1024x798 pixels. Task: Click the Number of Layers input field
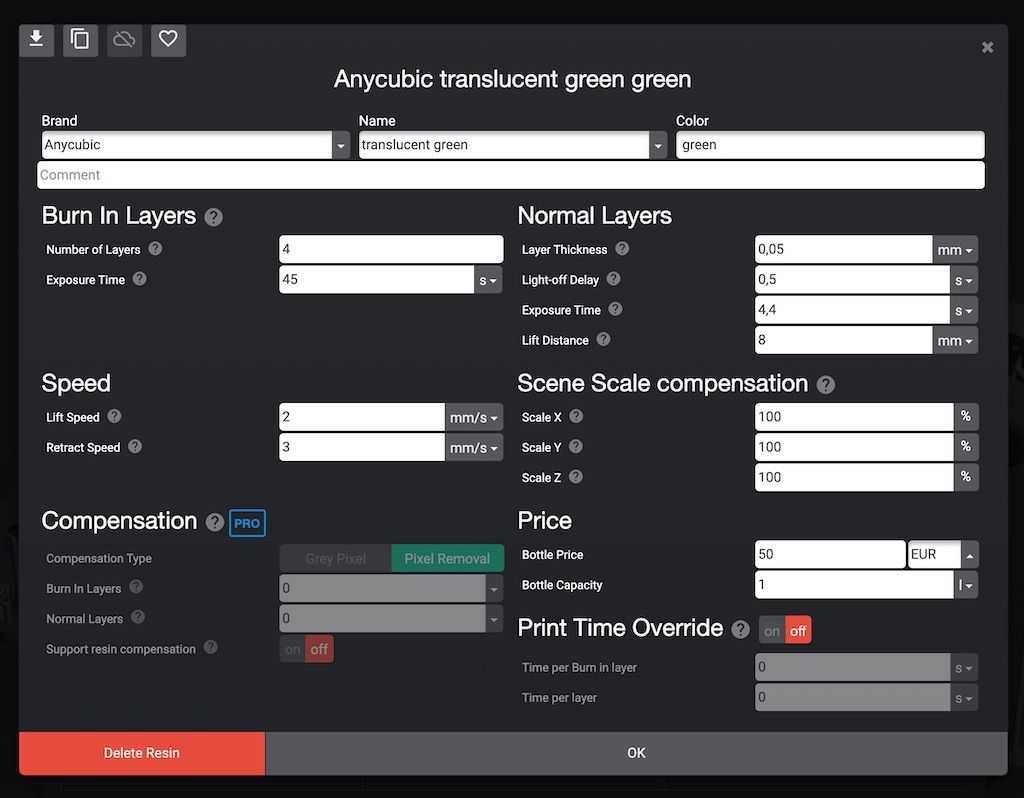point(391,249)
